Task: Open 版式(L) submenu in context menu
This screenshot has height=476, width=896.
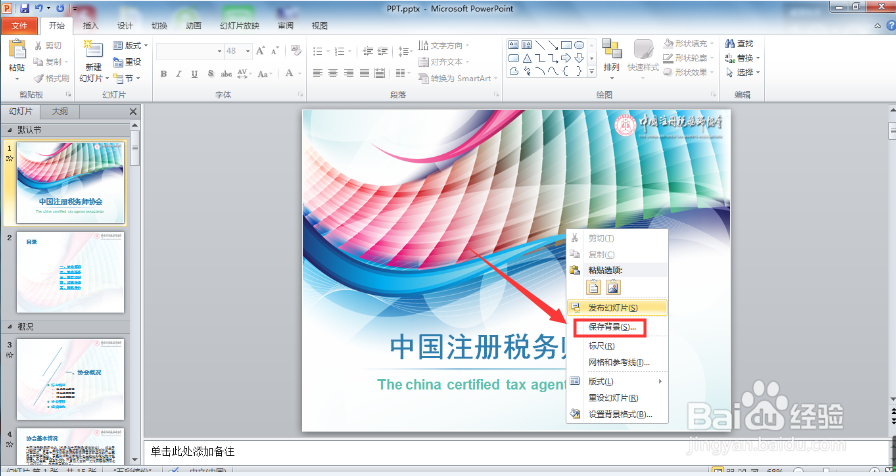Action: pos(617,381)
